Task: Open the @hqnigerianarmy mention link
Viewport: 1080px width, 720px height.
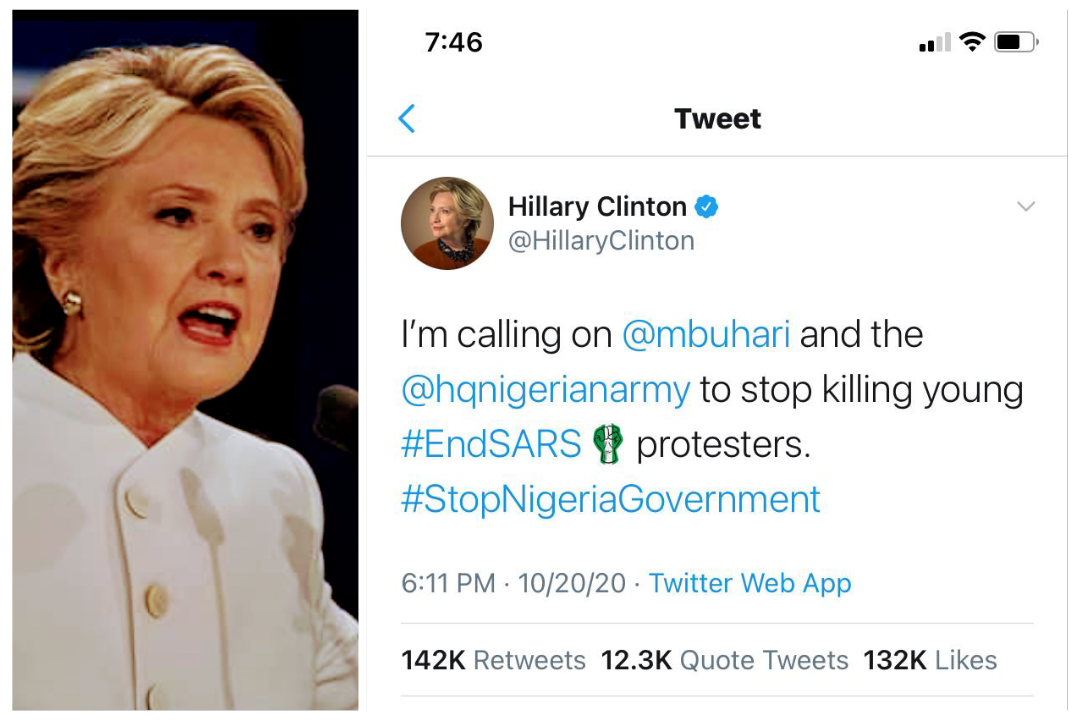Action: coord(546,391)
